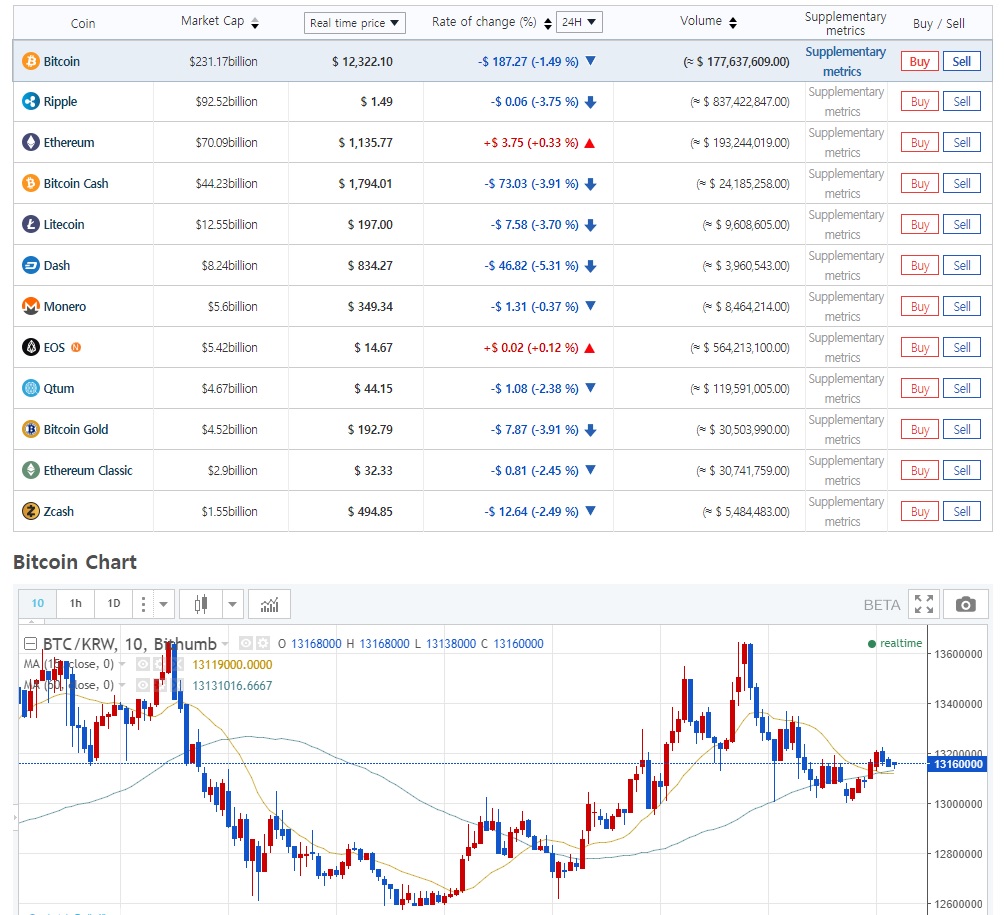Click the chart price axis at 13400000

pos(958,704)
